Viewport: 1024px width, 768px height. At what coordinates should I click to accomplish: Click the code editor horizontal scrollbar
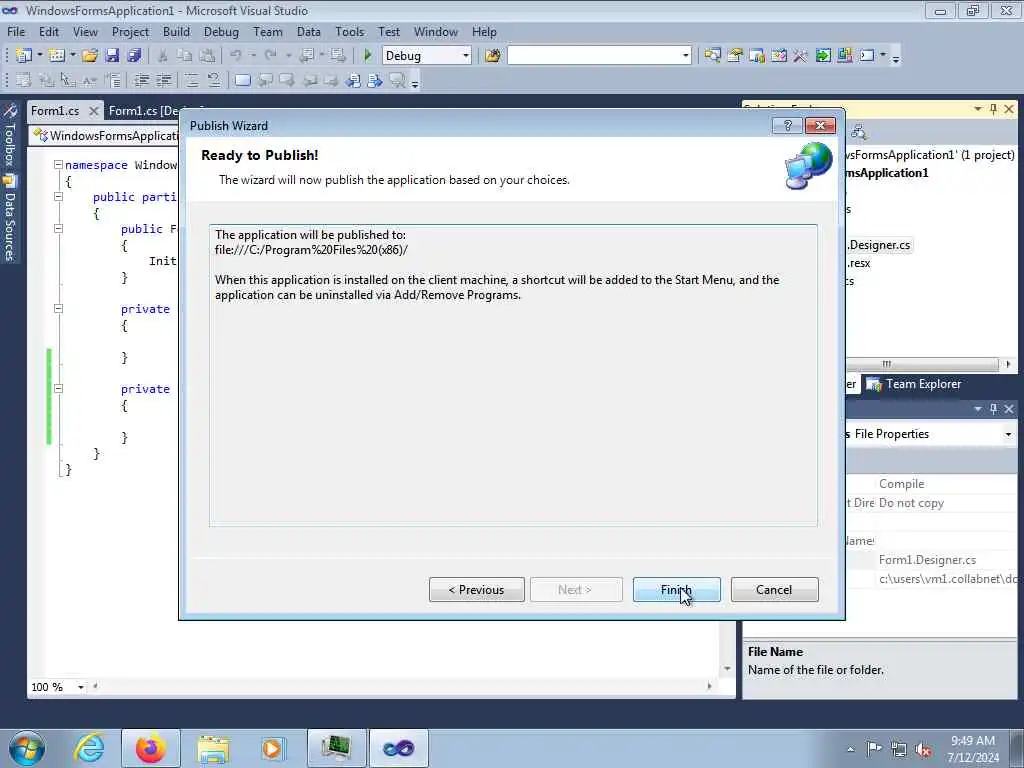(402, 686)
